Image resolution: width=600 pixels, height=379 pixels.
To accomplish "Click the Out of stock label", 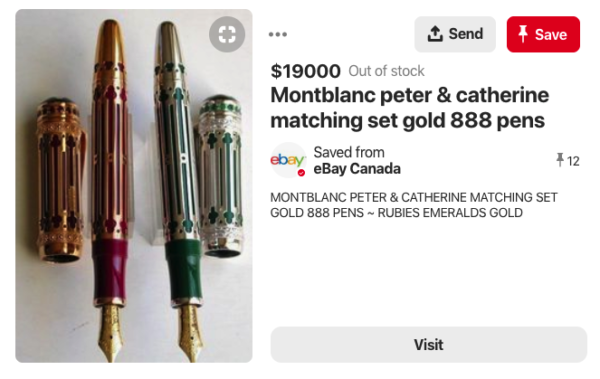I will [x=386, y=71].
